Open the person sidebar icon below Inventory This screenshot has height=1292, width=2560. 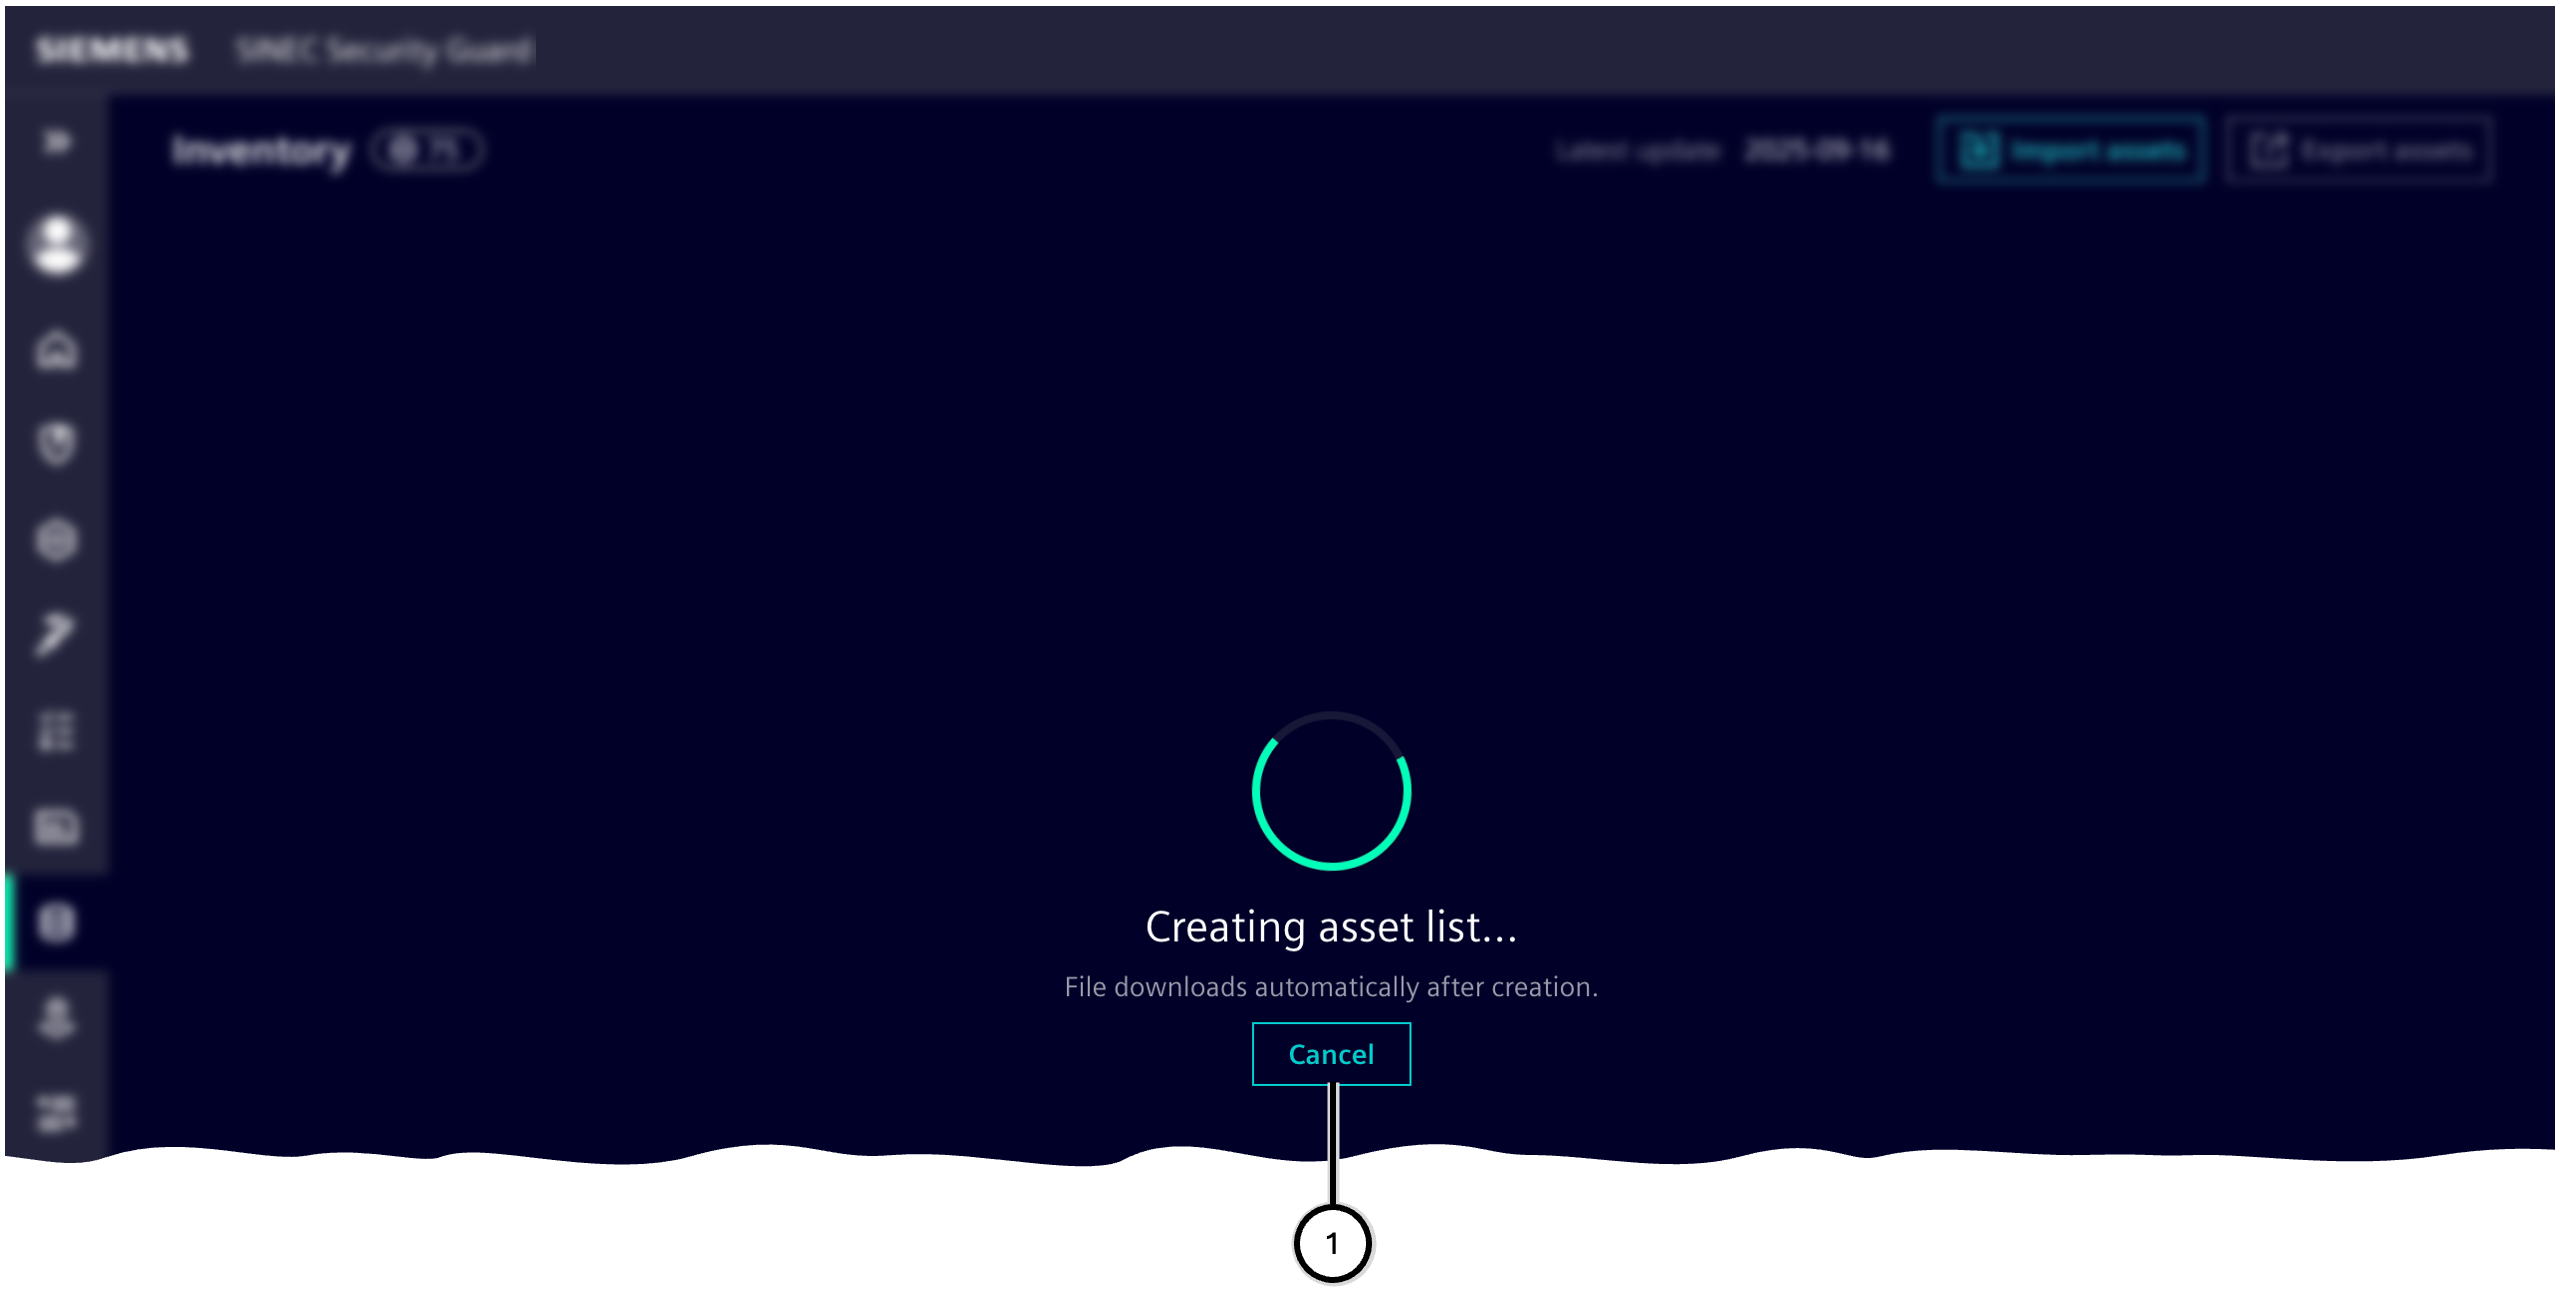click(x=57, y=1018)
